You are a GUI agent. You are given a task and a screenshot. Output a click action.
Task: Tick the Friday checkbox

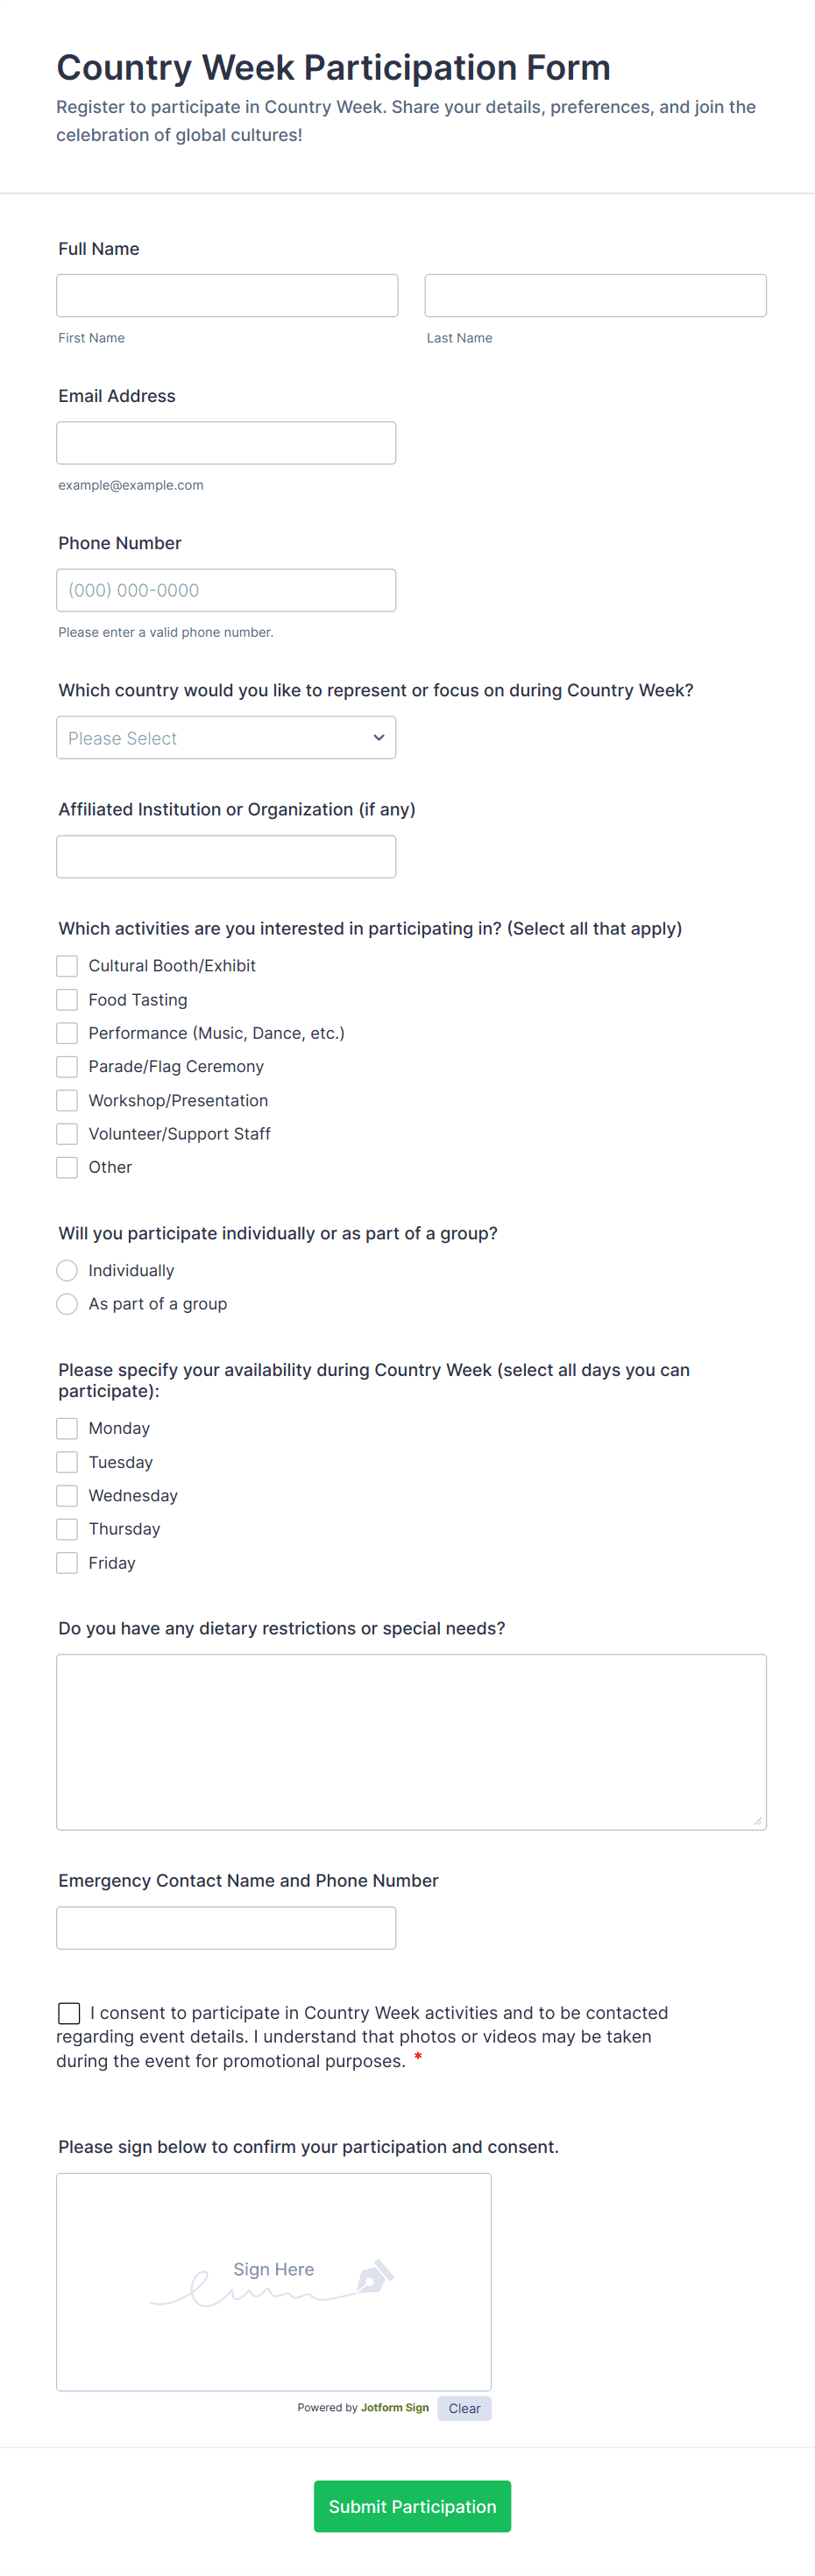(x=67, y=1563)
